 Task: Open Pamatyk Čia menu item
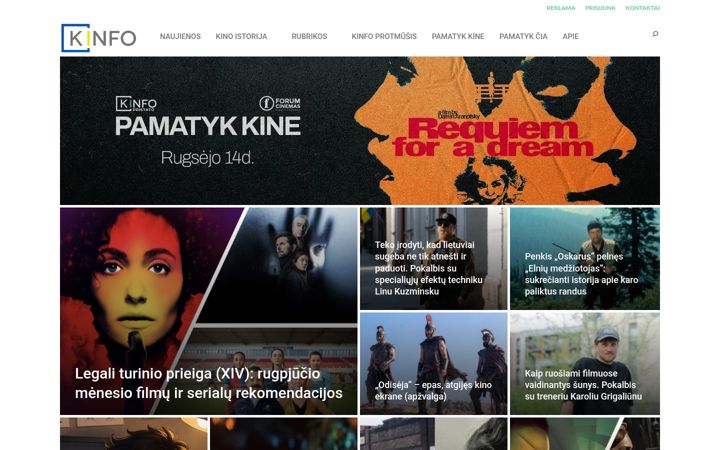pos(523,36)
